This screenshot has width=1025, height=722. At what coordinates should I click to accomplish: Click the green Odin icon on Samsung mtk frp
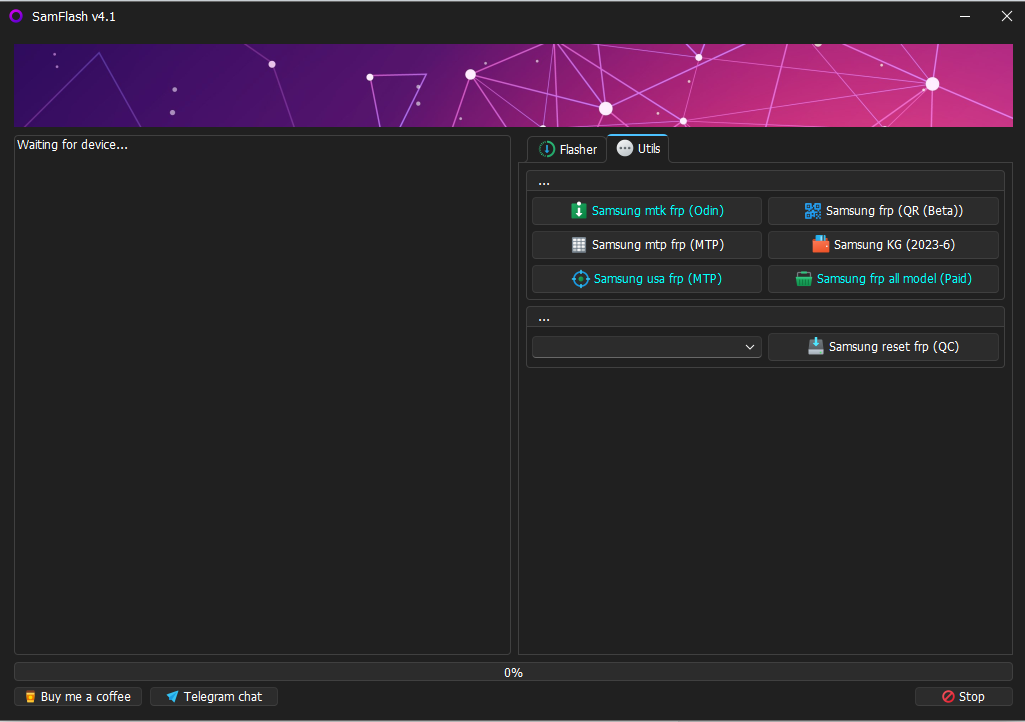coord(579,210)
